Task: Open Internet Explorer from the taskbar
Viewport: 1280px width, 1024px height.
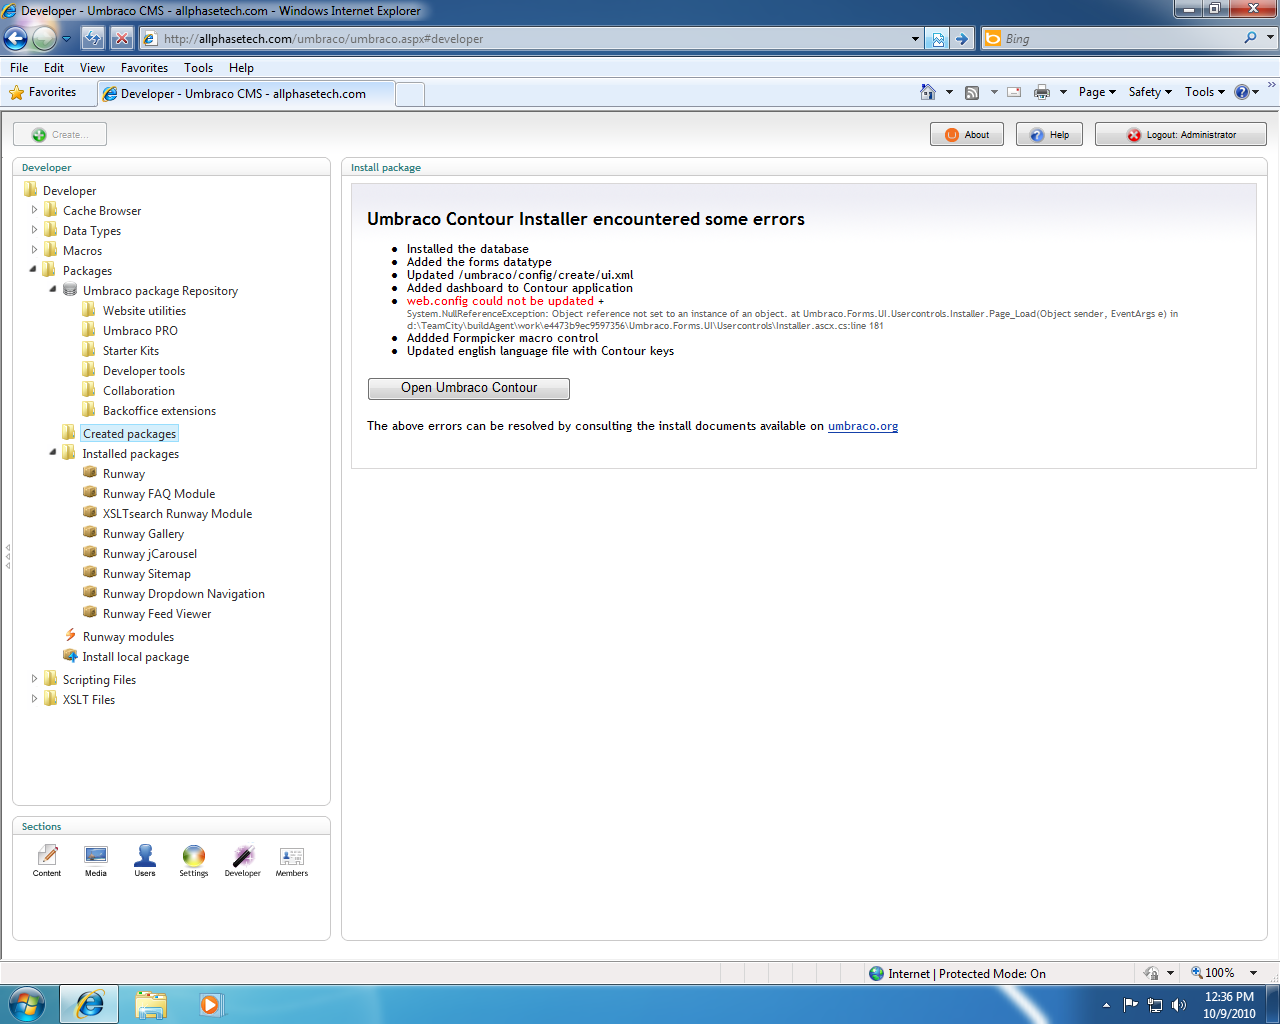Action: (x=89, y=1004)
